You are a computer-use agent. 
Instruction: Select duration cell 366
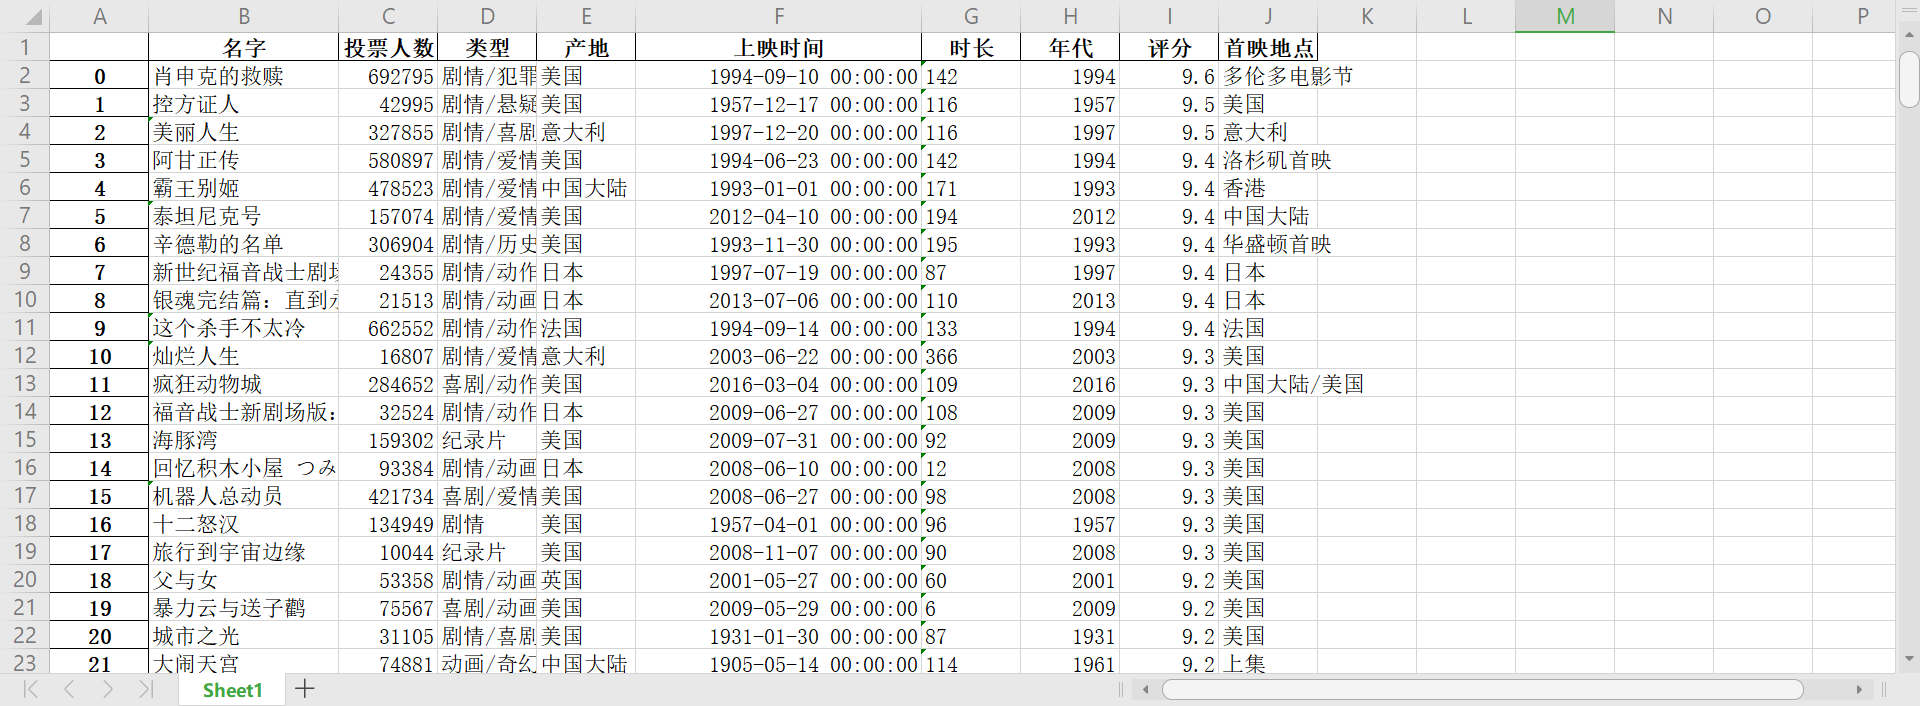coord(971,356)
